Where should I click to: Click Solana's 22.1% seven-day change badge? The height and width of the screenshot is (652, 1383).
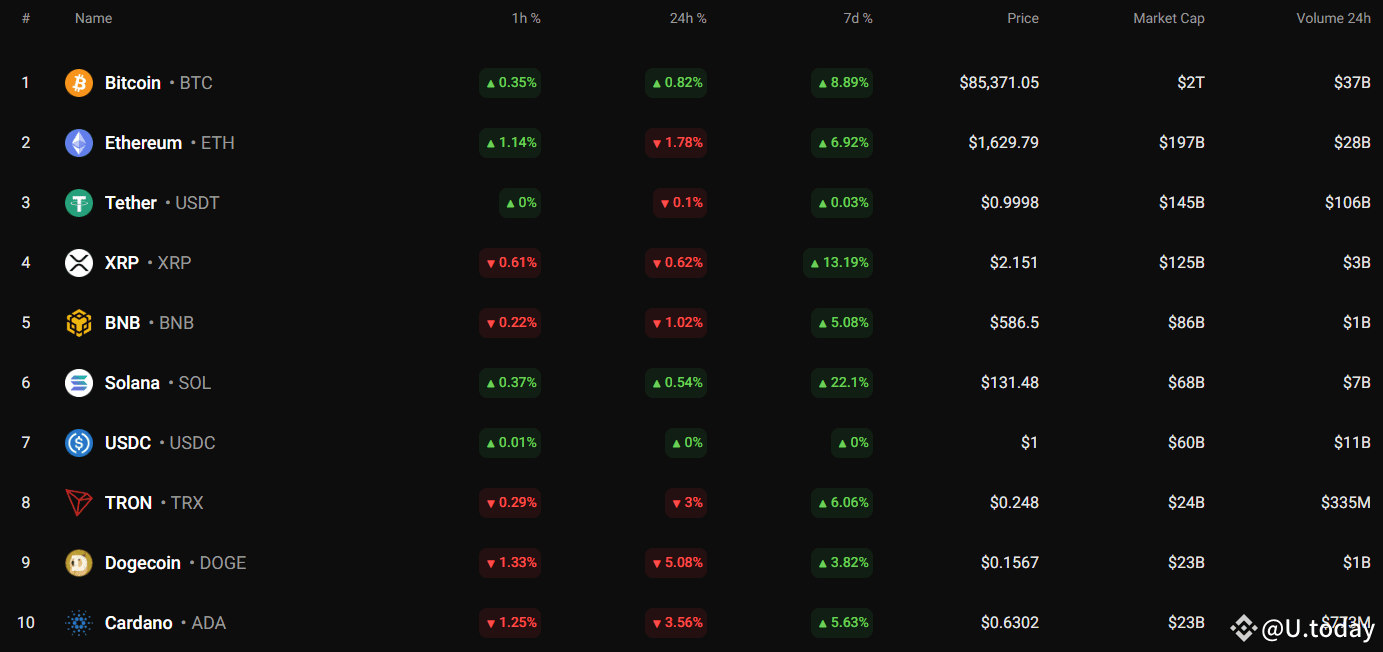[842, 383]
